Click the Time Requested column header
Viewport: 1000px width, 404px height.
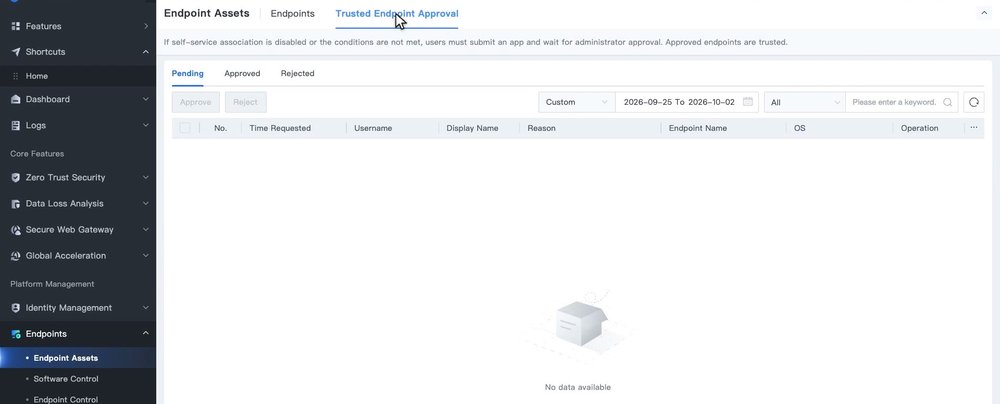[280, 128]
